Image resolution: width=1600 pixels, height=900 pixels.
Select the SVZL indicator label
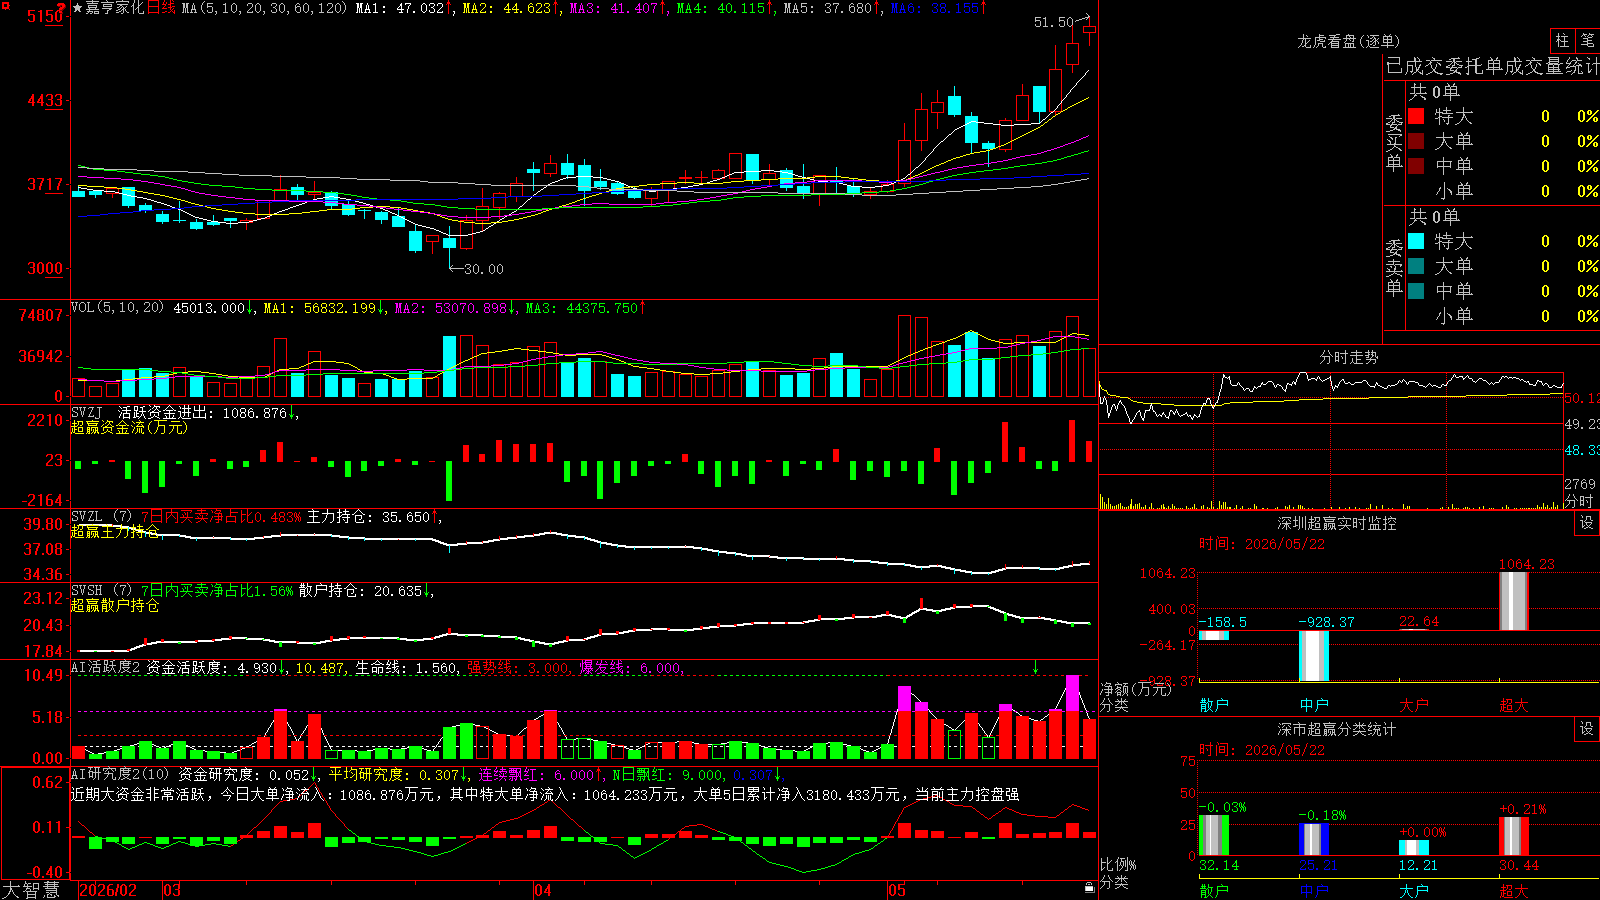click(x=86, y=516)
